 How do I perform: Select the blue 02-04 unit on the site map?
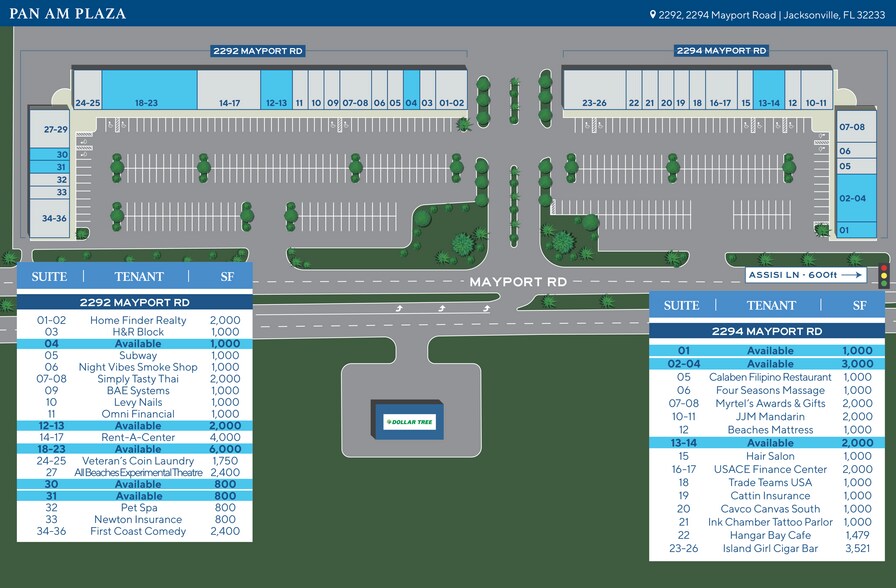(855, 198)
